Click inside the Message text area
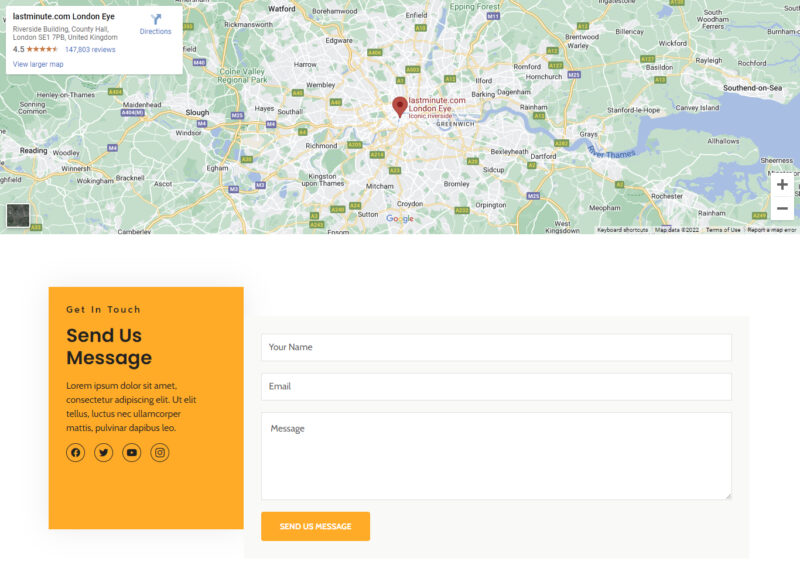 496,455
